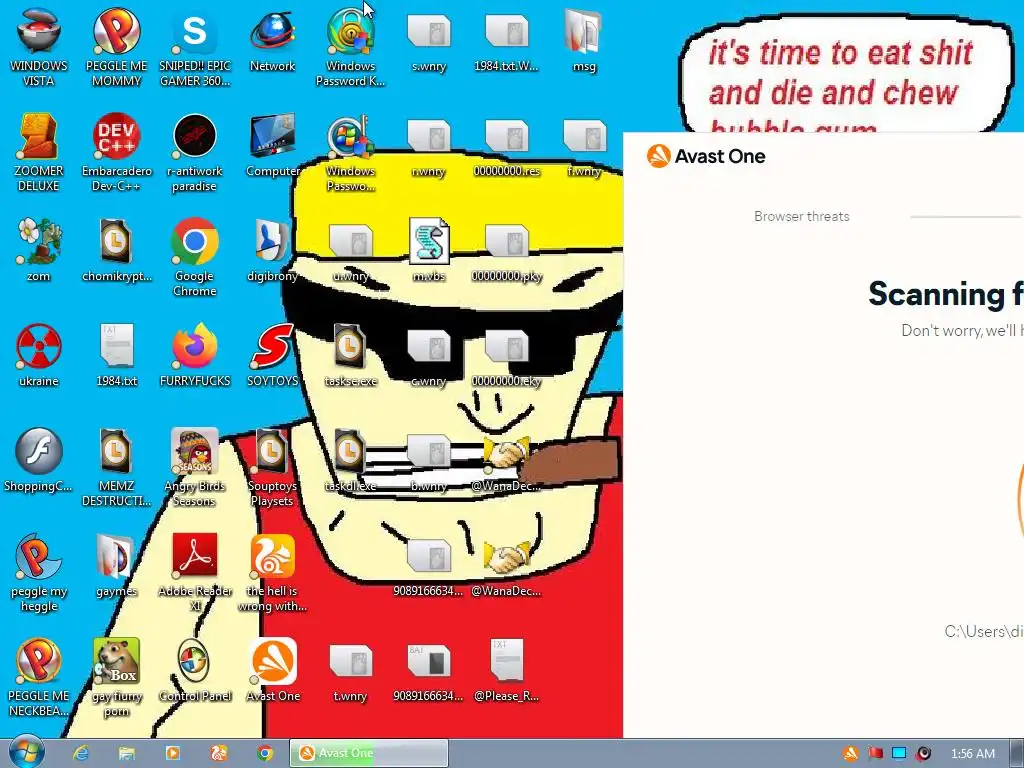Select the 00000000.res file
The width and height of the screenshot is (1024, 768).
coord(507,146)
